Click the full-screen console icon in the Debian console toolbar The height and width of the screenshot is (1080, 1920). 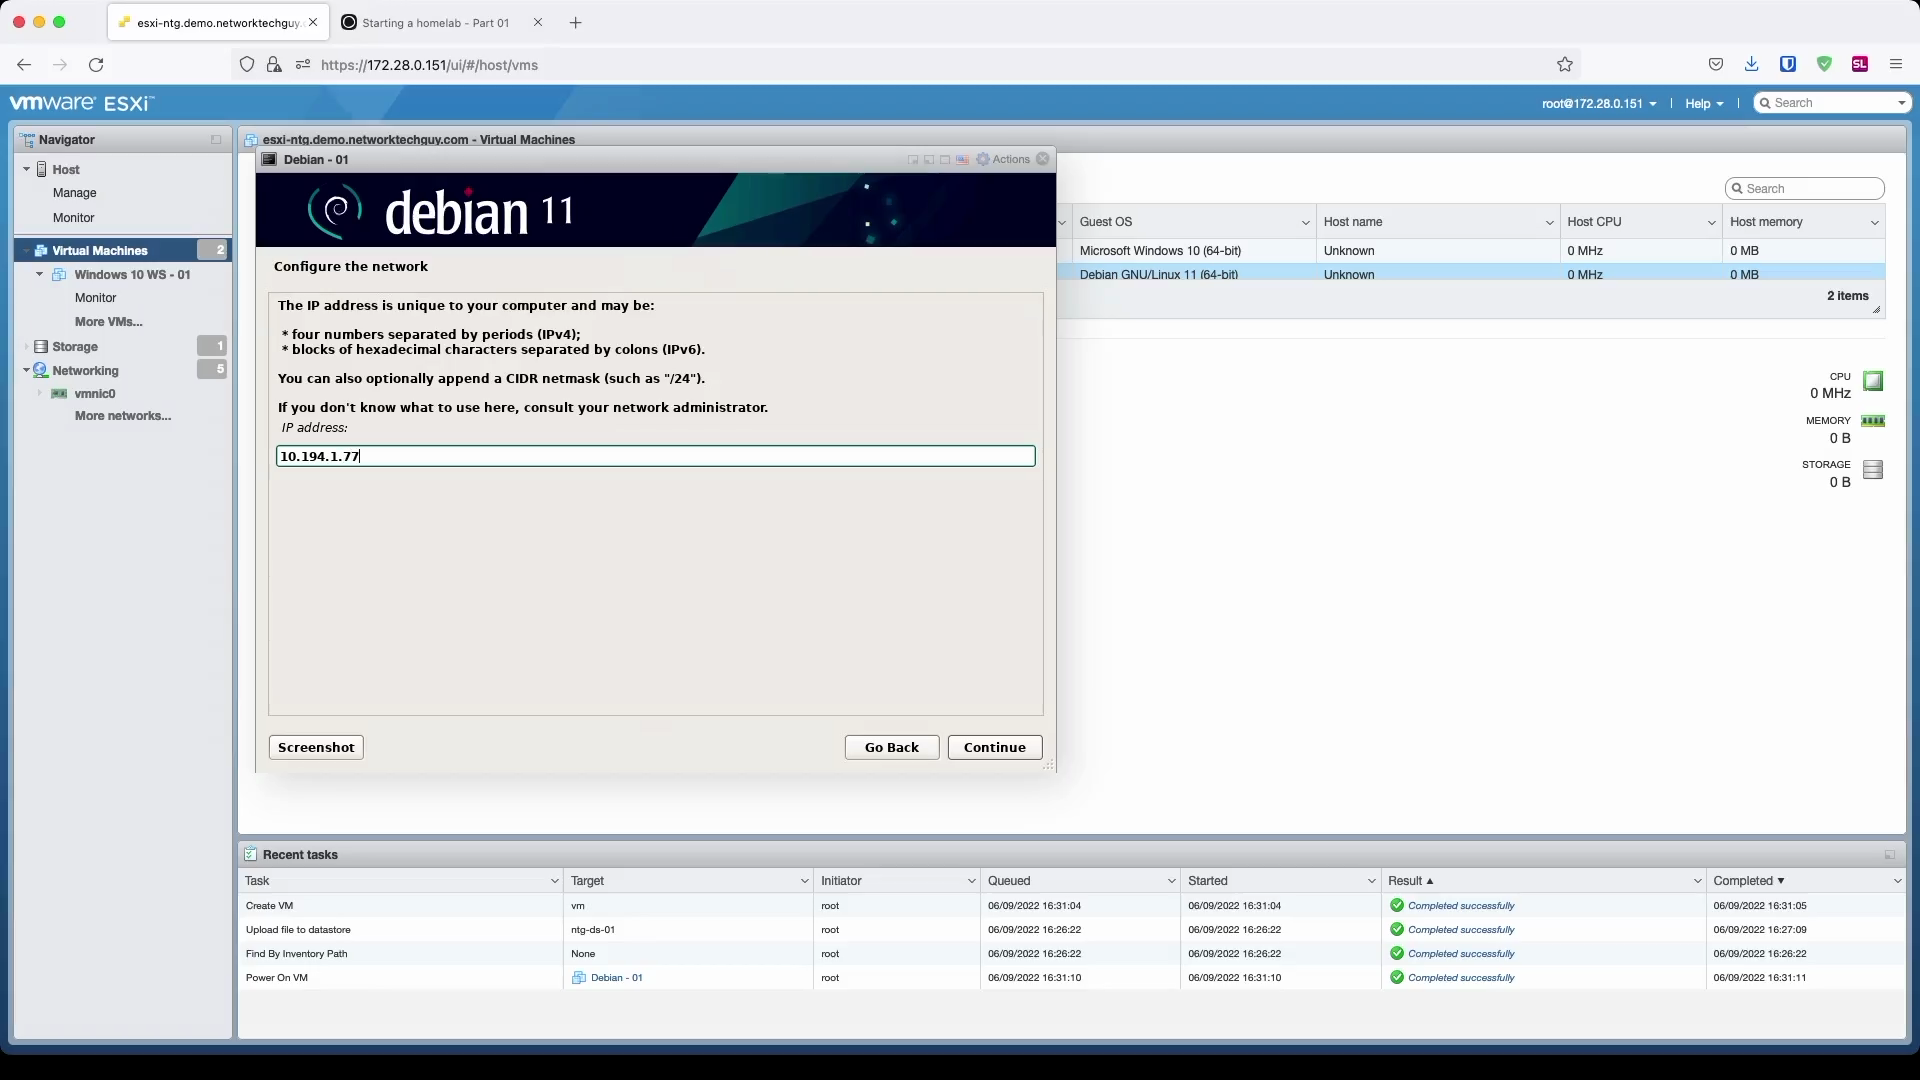(945, 160)
